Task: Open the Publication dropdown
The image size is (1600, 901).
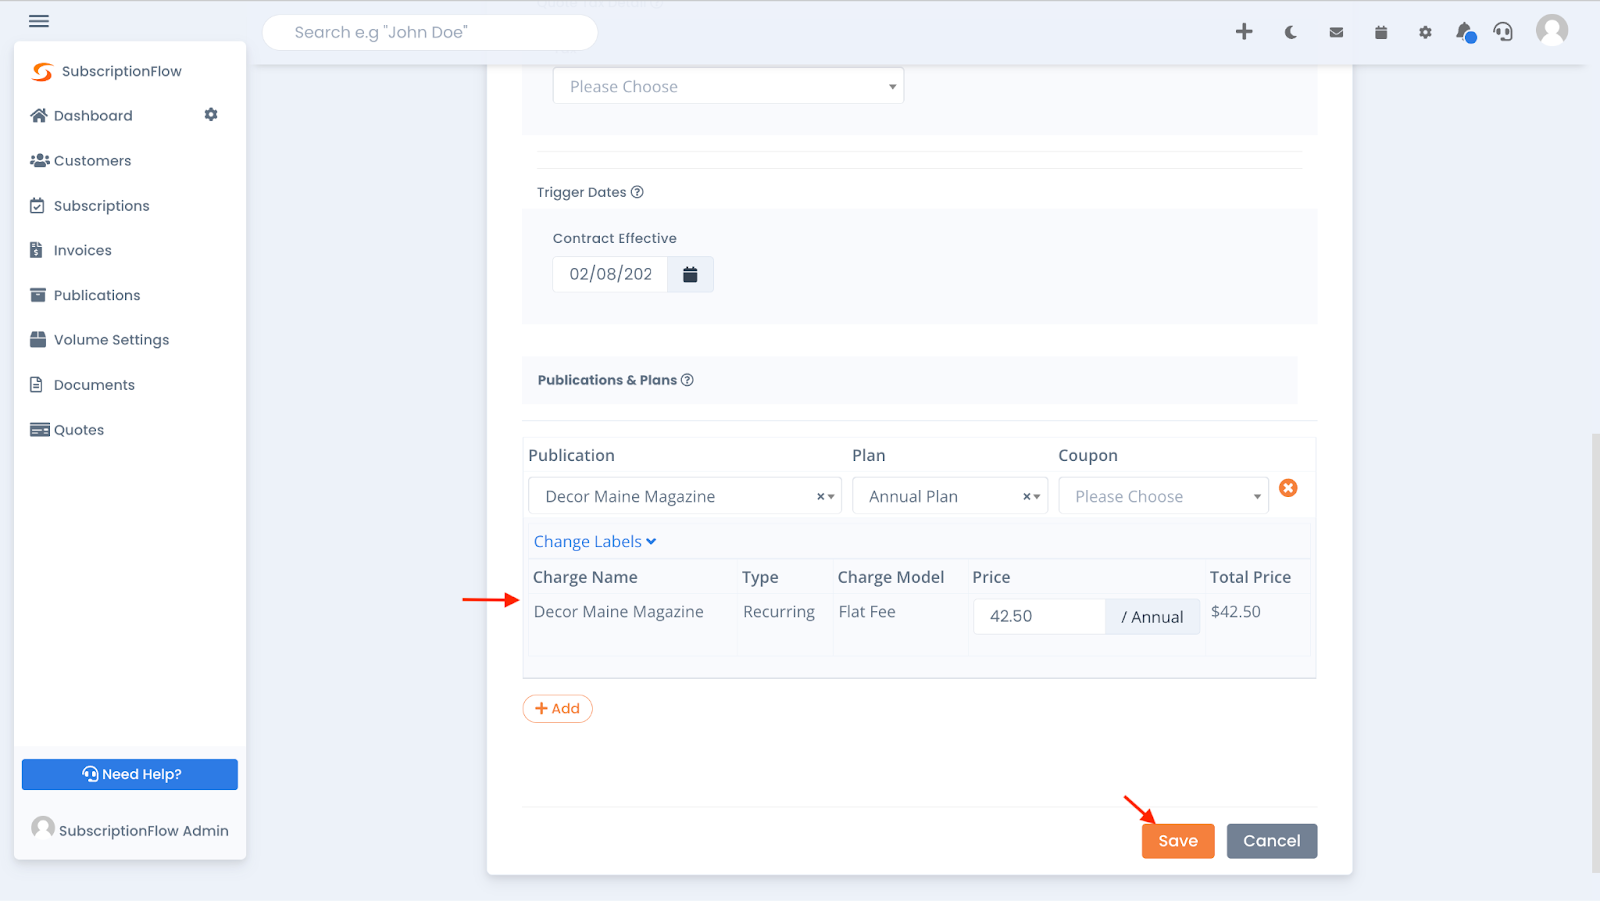Action: coord(685,496)
